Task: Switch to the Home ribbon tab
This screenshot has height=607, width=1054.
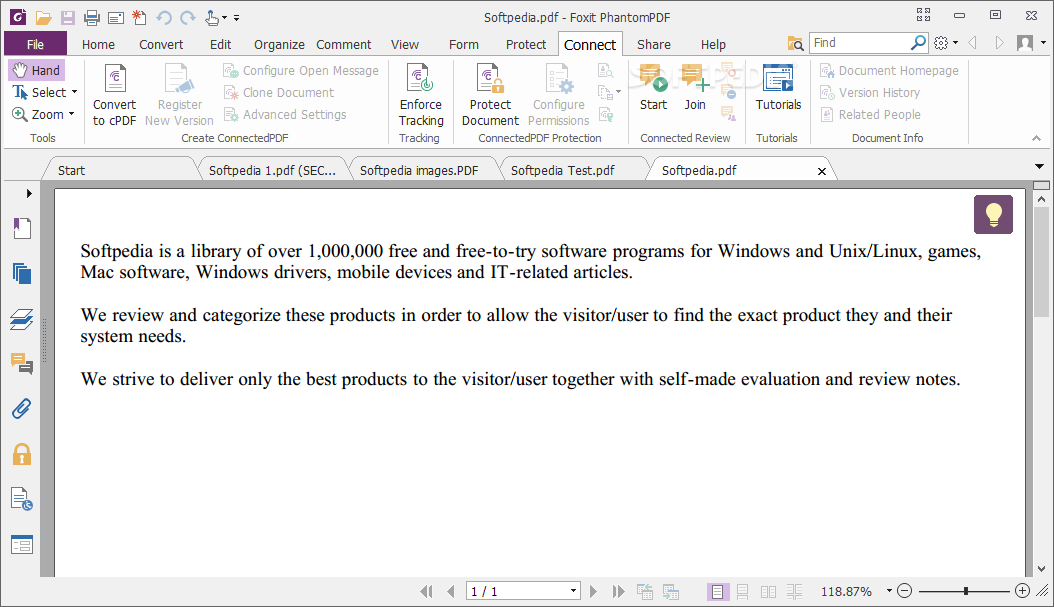Action: (98, 44)
